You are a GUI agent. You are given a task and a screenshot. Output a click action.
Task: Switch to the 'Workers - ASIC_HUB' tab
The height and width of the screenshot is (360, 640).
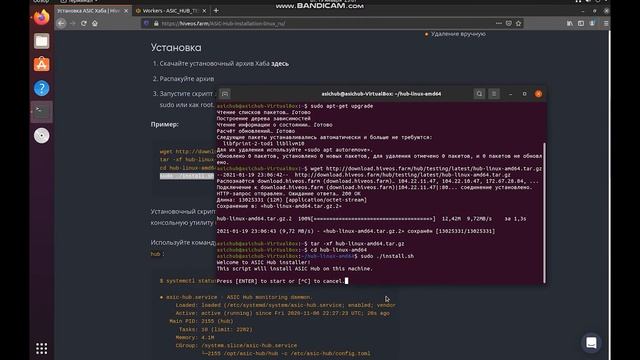pos(170,11)
